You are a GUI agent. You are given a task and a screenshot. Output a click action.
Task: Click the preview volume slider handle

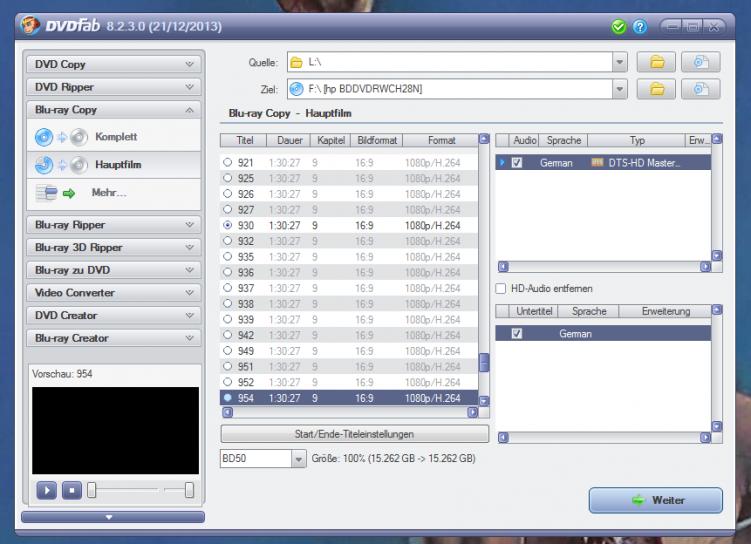tap(189, 490)
